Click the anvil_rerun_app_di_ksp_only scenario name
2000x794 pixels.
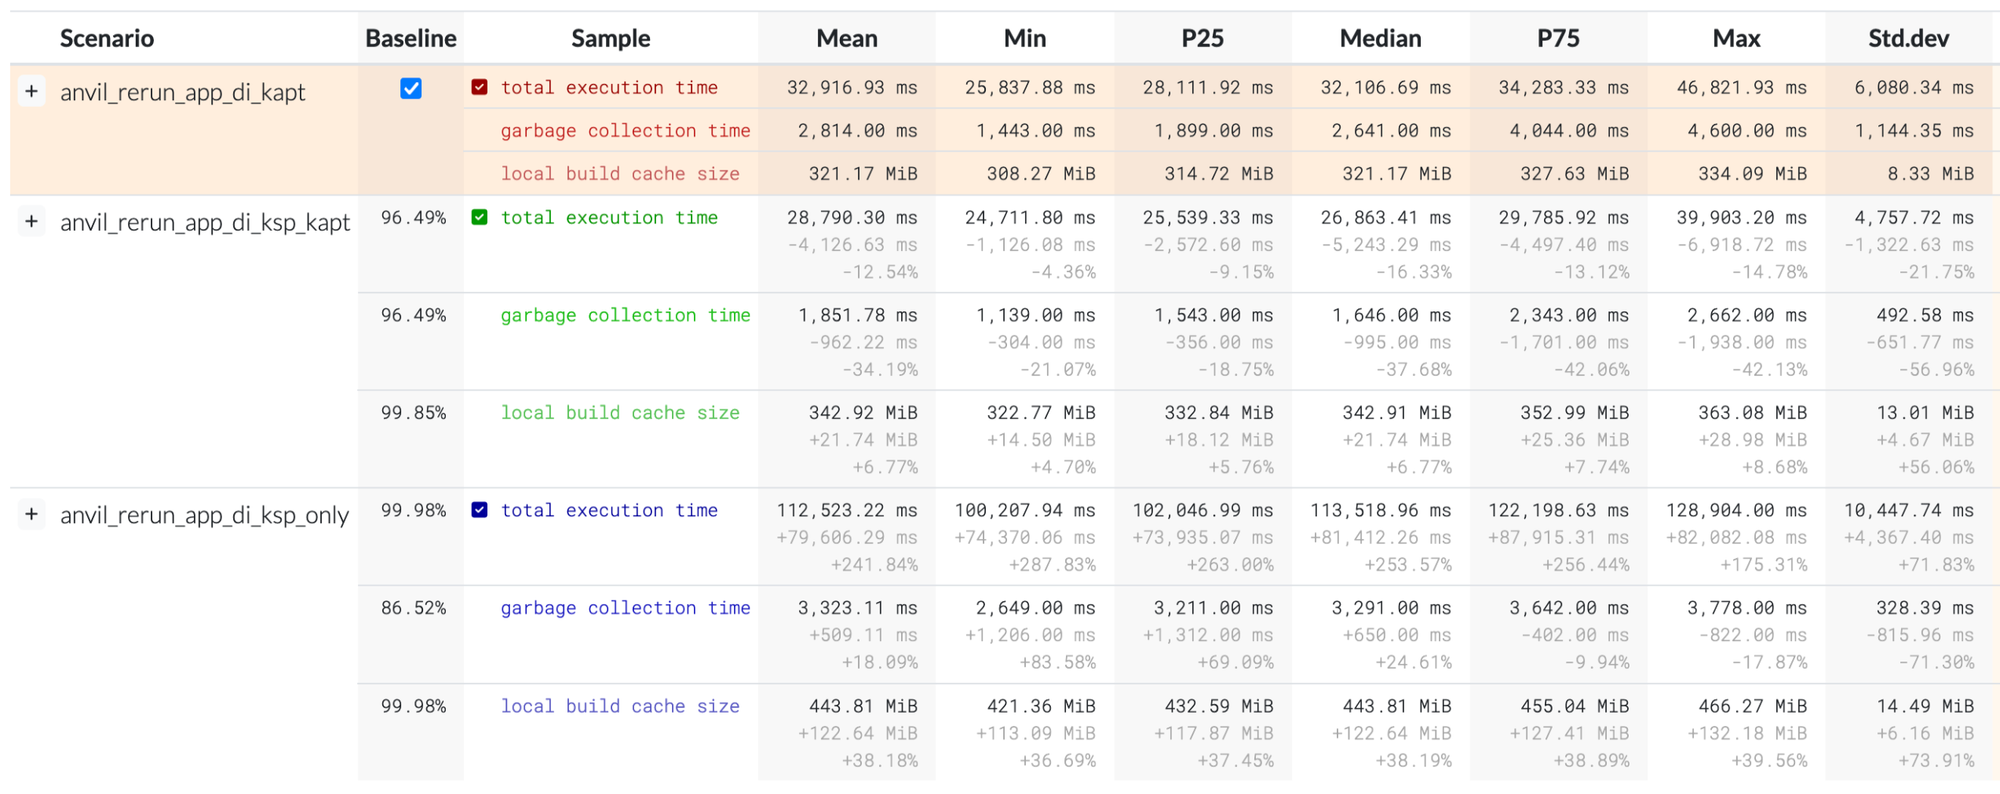pos(204,515)
